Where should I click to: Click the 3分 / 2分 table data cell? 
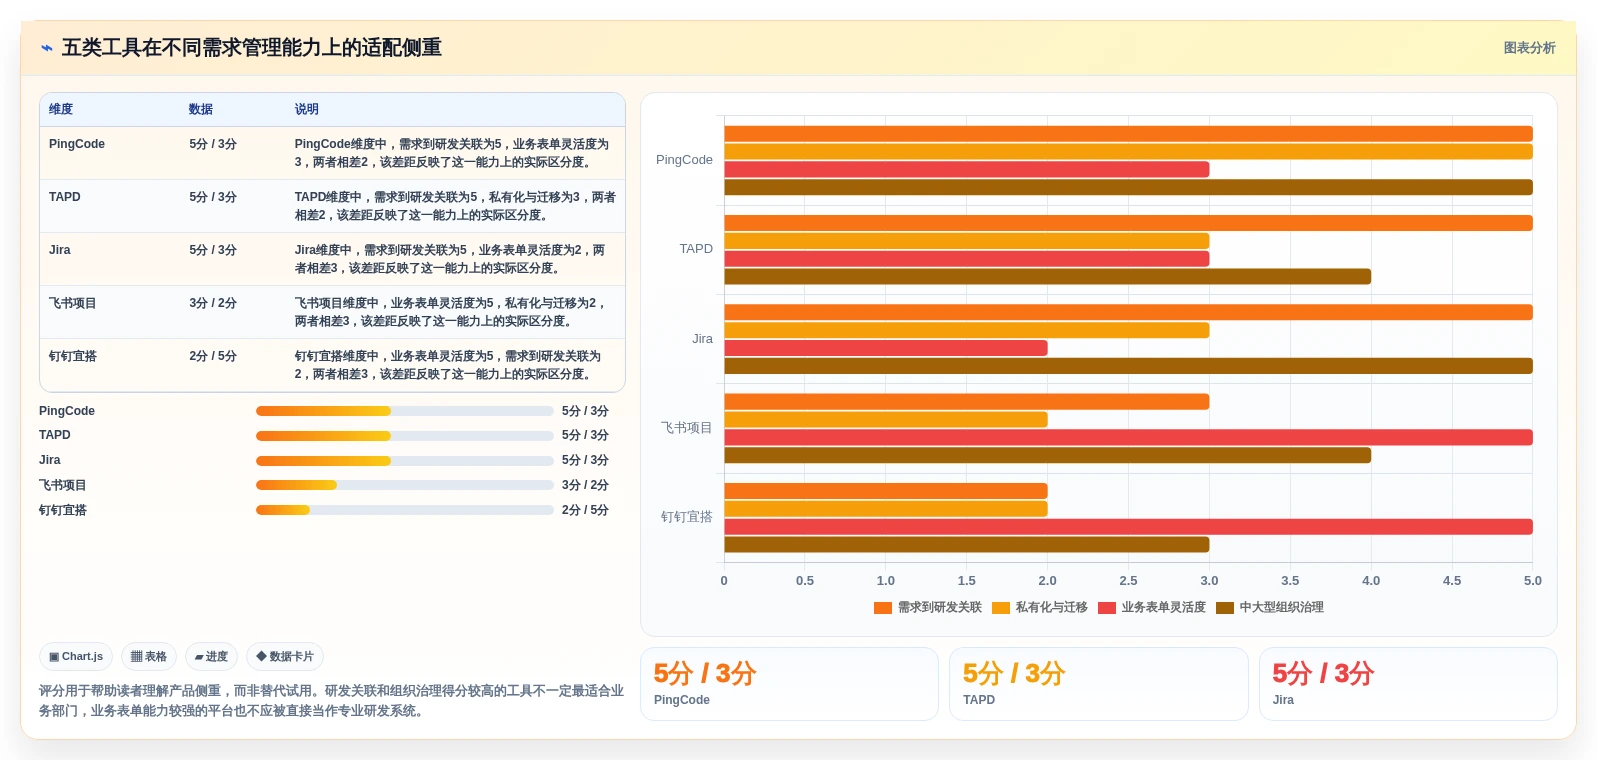pos(213,303)
